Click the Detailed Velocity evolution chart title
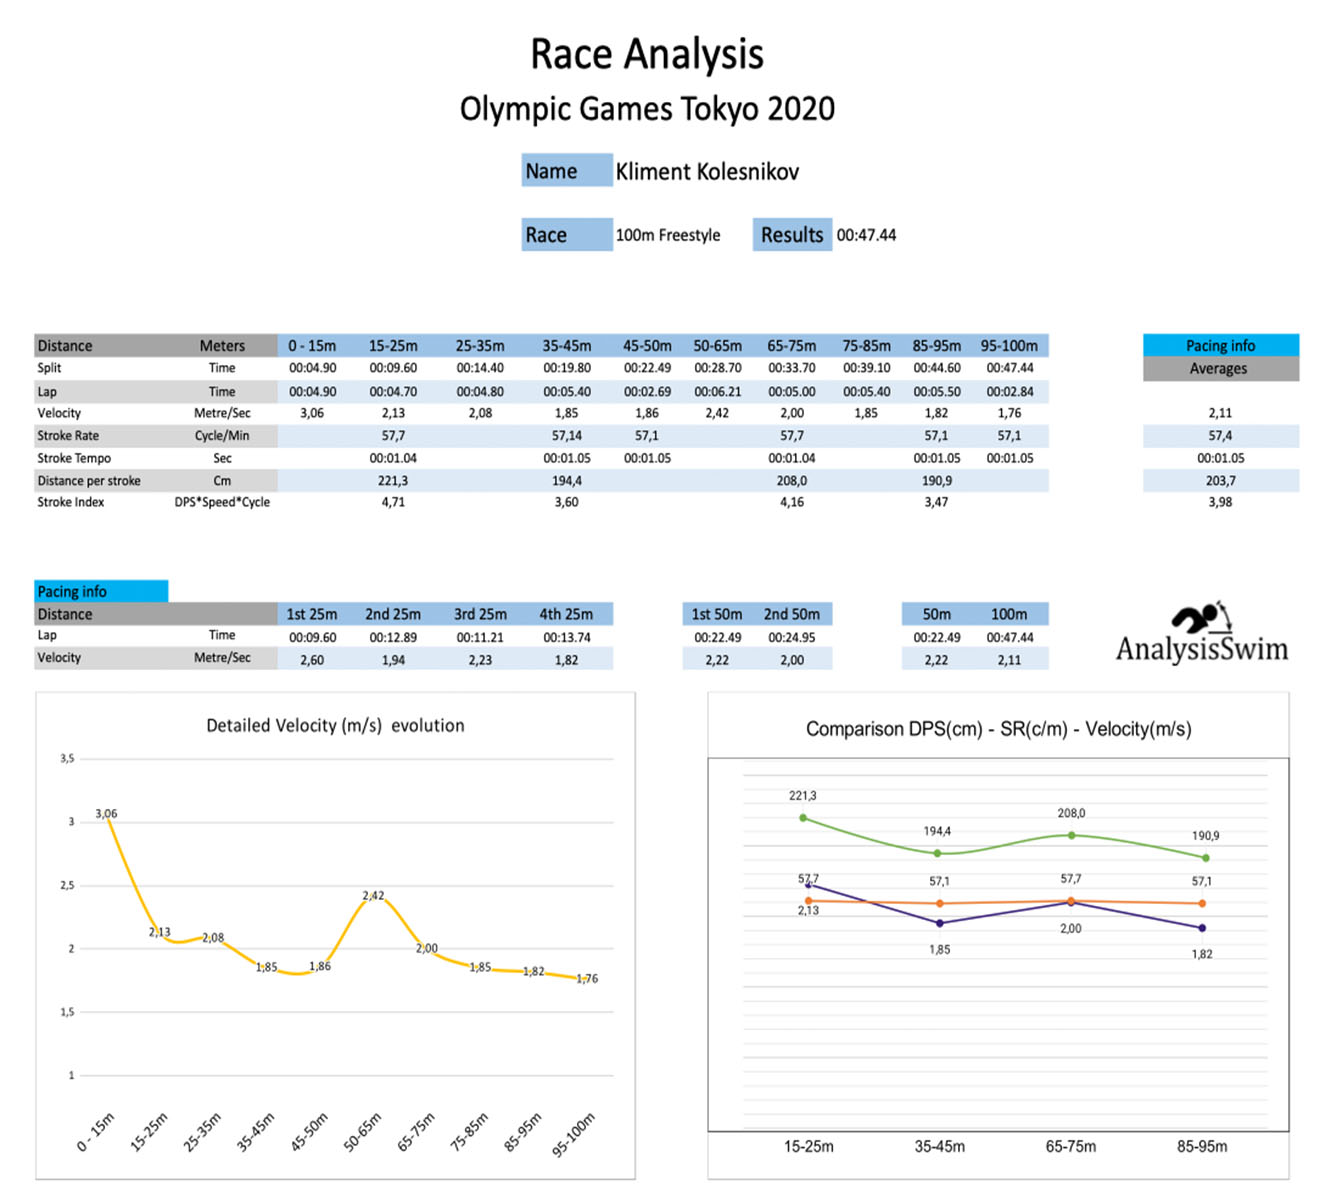The image size is (1320, 1200). click(x=335, y=726)
